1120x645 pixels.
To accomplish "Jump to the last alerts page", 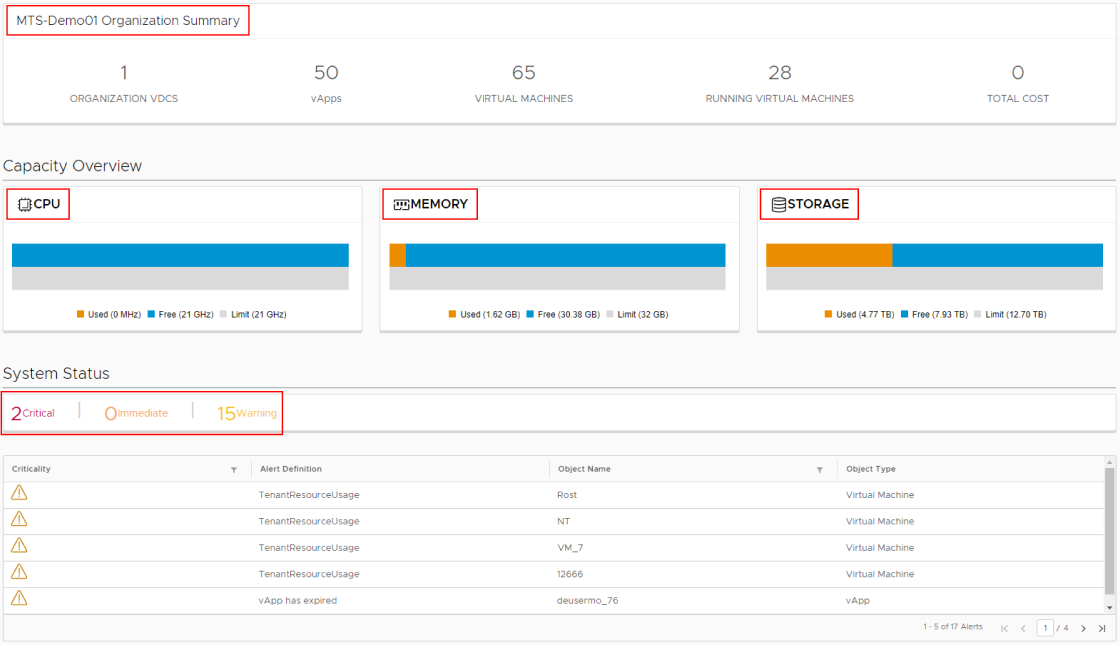I will (x=1102, y=628).
